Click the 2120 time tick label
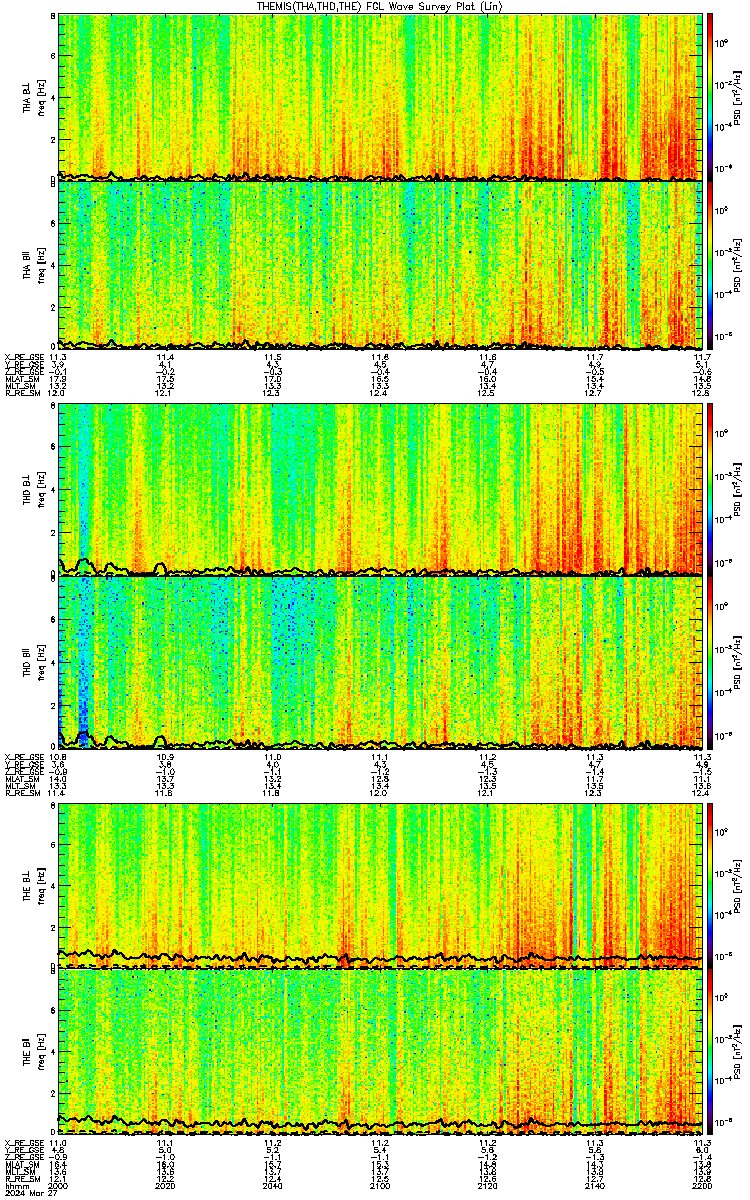750x1200 pixels. click(488, 1184)
